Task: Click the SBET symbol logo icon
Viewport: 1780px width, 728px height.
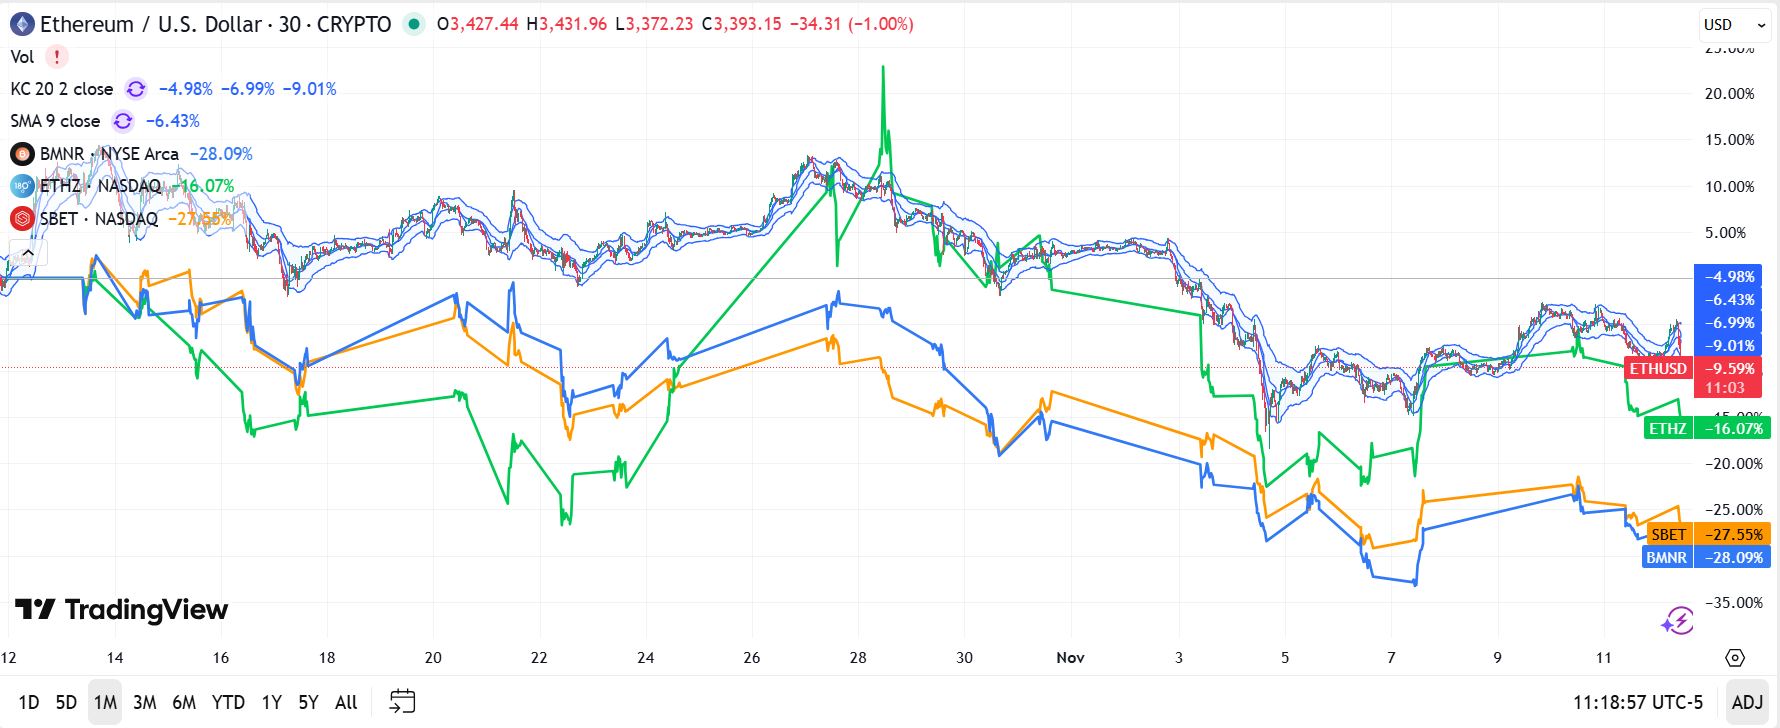Action: (22, 218)
